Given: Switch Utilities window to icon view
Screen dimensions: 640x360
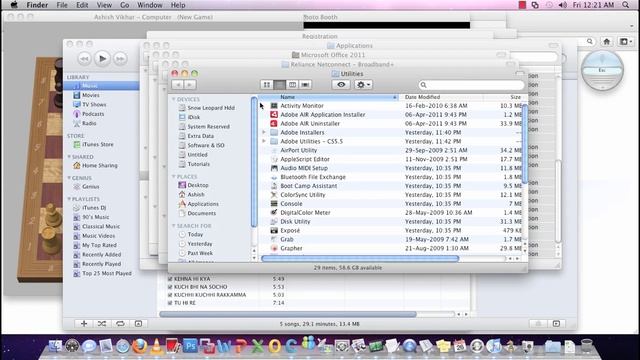Looking at the screenshot, I should click(x=267, y=84).
